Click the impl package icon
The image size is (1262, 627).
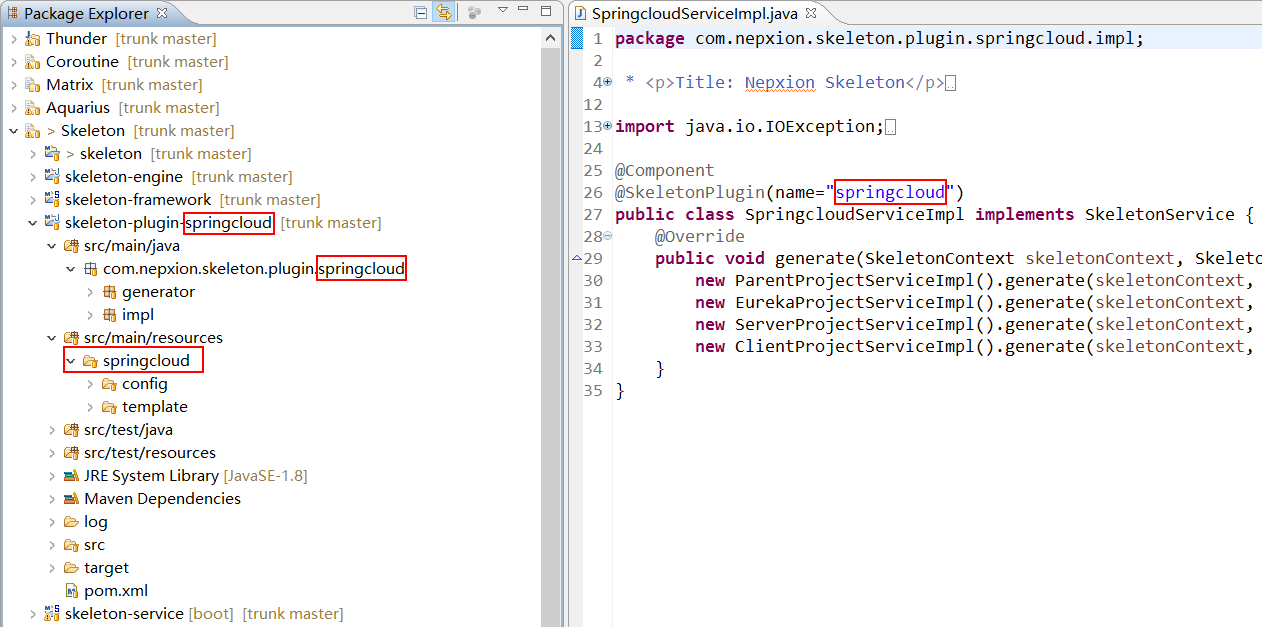click(x=109, y=315)
